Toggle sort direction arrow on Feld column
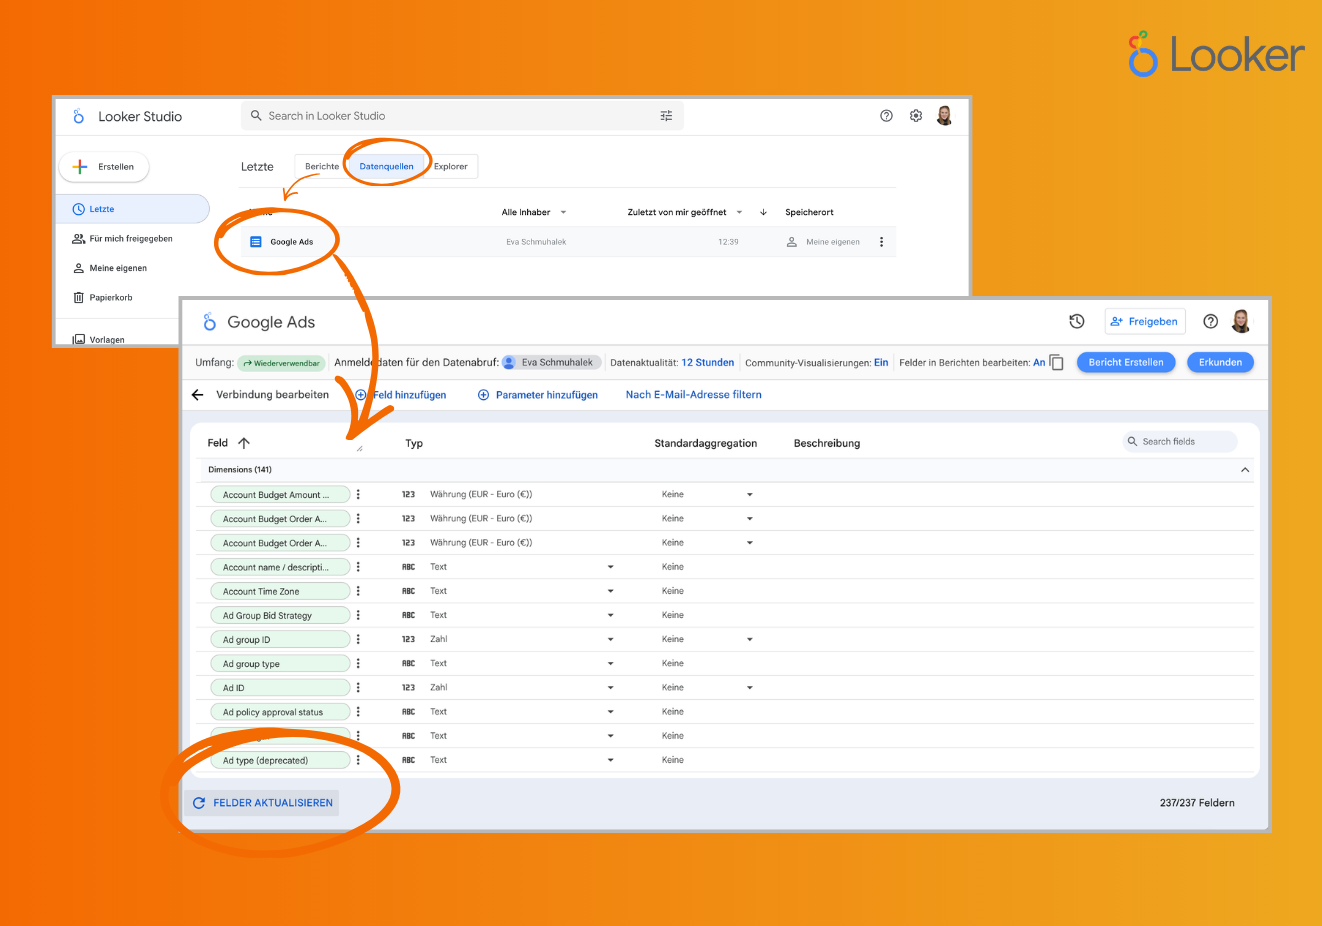The height and width of the screenshot is (926, 1322). (x=244, y=443)
